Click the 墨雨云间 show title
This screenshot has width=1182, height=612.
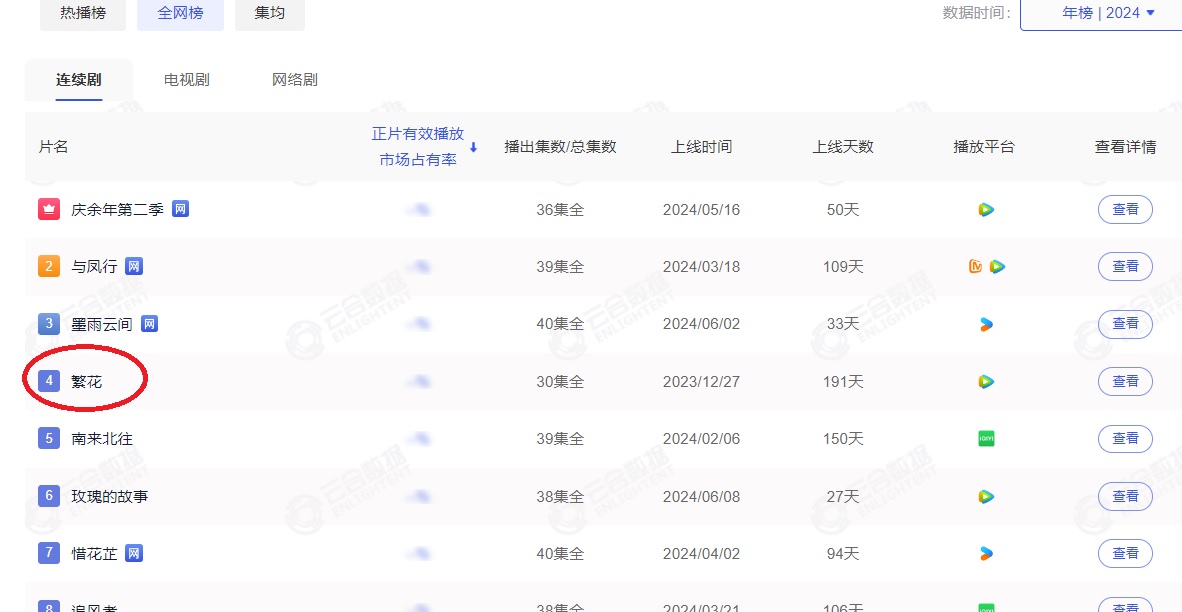(102, 324)
